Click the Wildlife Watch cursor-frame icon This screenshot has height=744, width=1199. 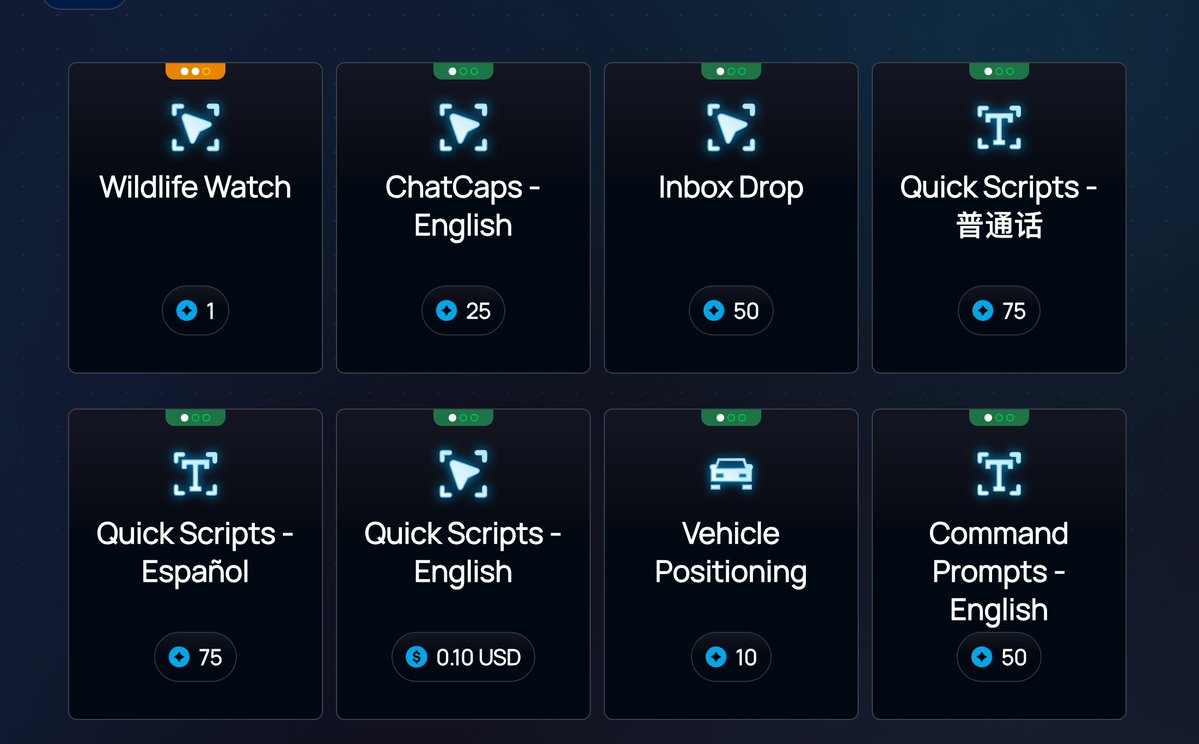[x=195, y=128]
